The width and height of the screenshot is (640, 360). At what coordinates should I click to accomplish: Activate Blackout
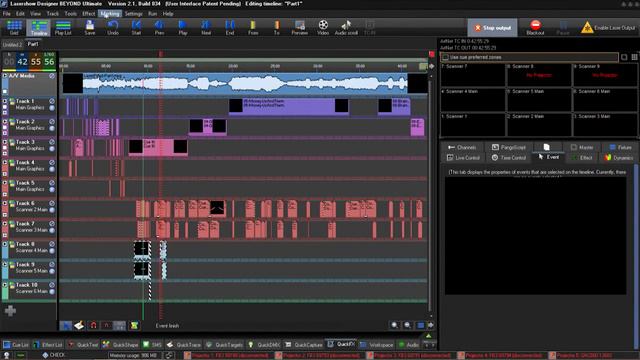(x=535, y=28)
